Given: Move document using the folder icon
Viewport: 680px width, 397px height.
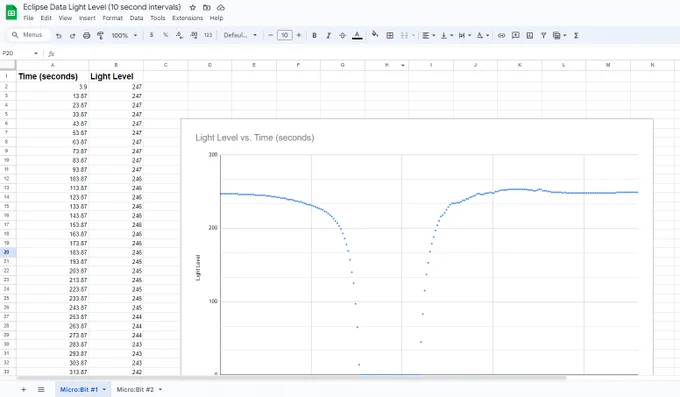Looking at the screenshot, I should click(206, 7).
